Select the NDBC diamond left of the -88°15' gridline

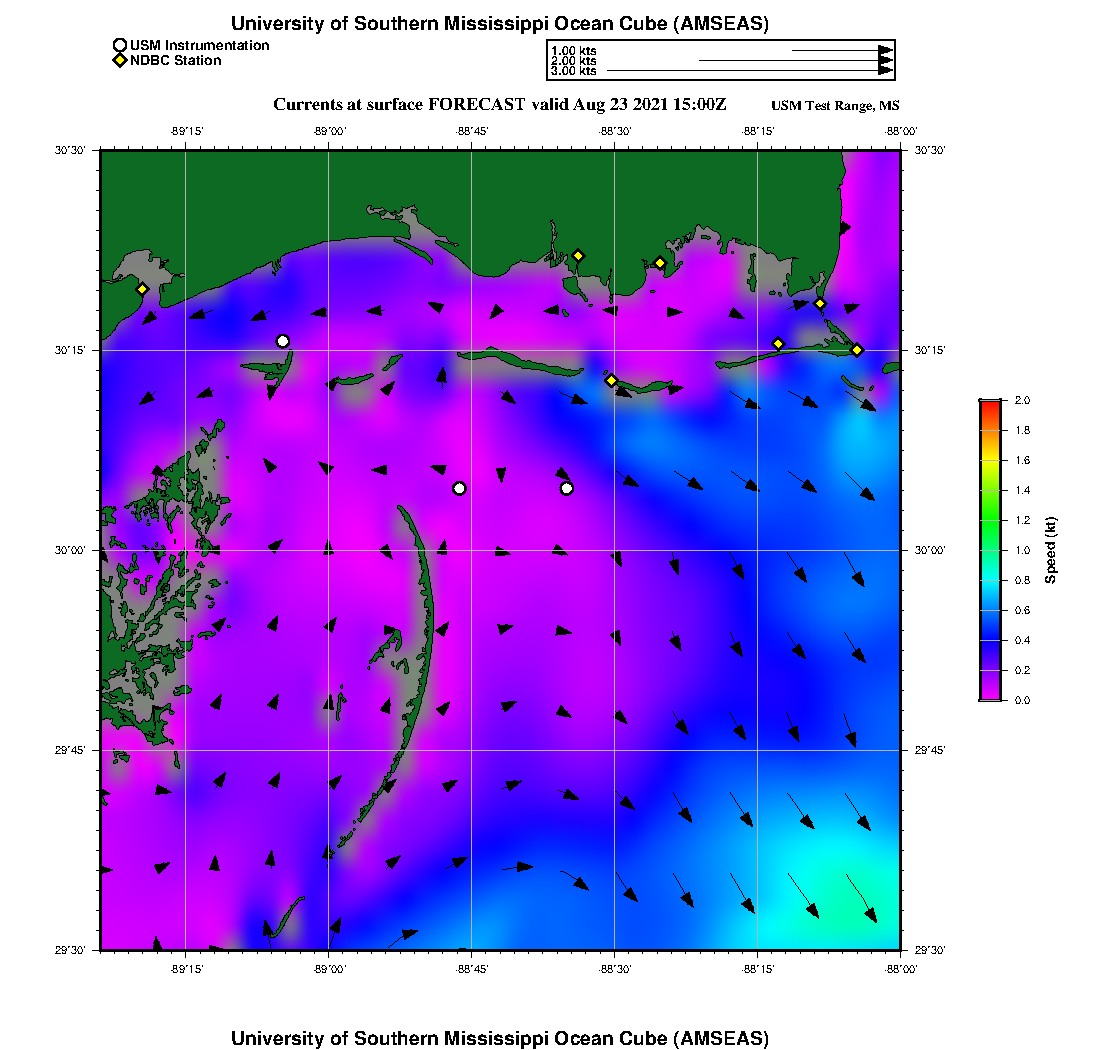coord(778,344)
